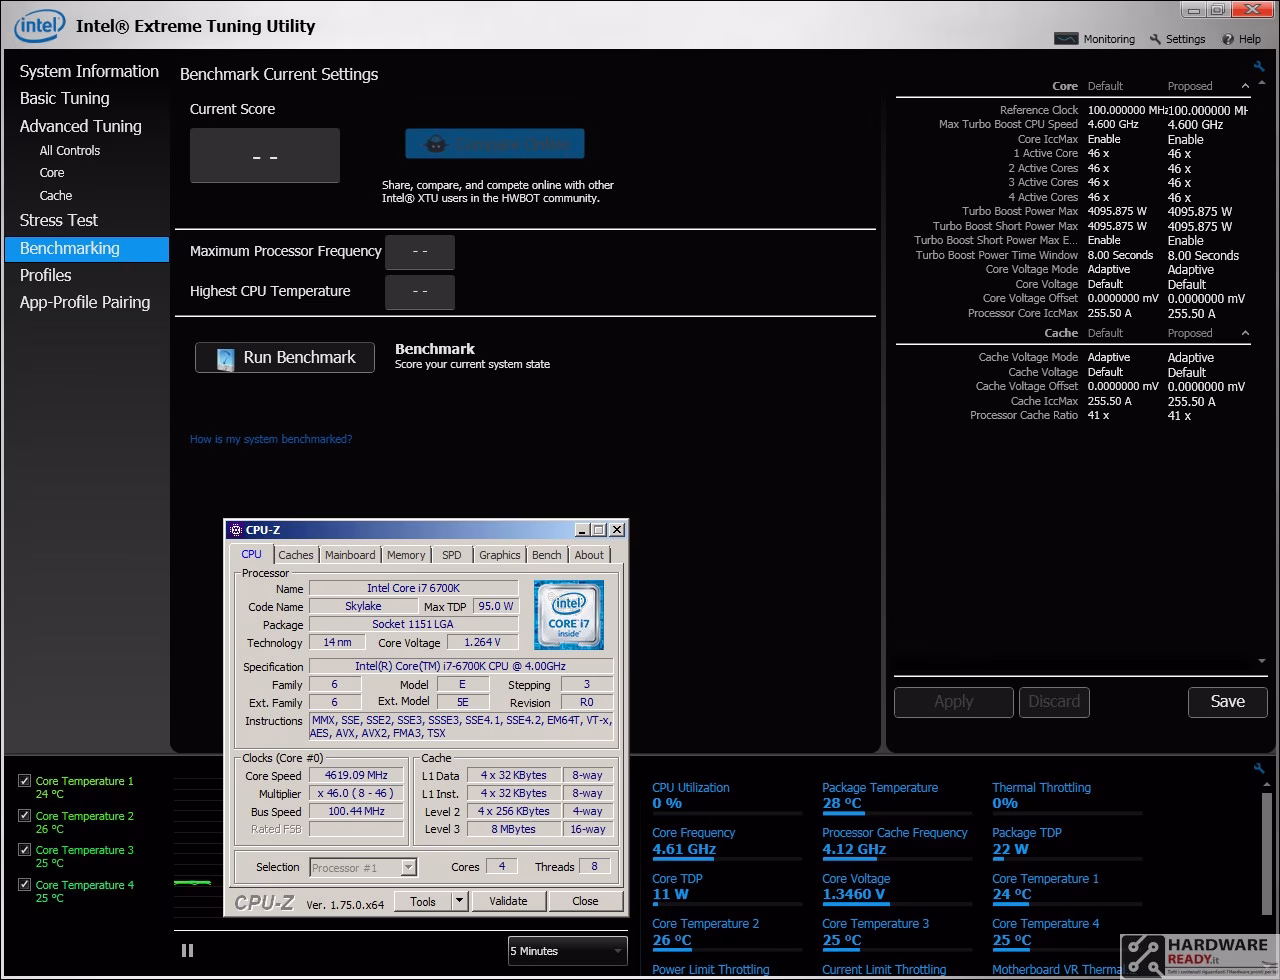Viewport: 1280px width, 980px height.
Task: Open the CPU-Z Tools dropdown arrow
Action: [459, 901]
